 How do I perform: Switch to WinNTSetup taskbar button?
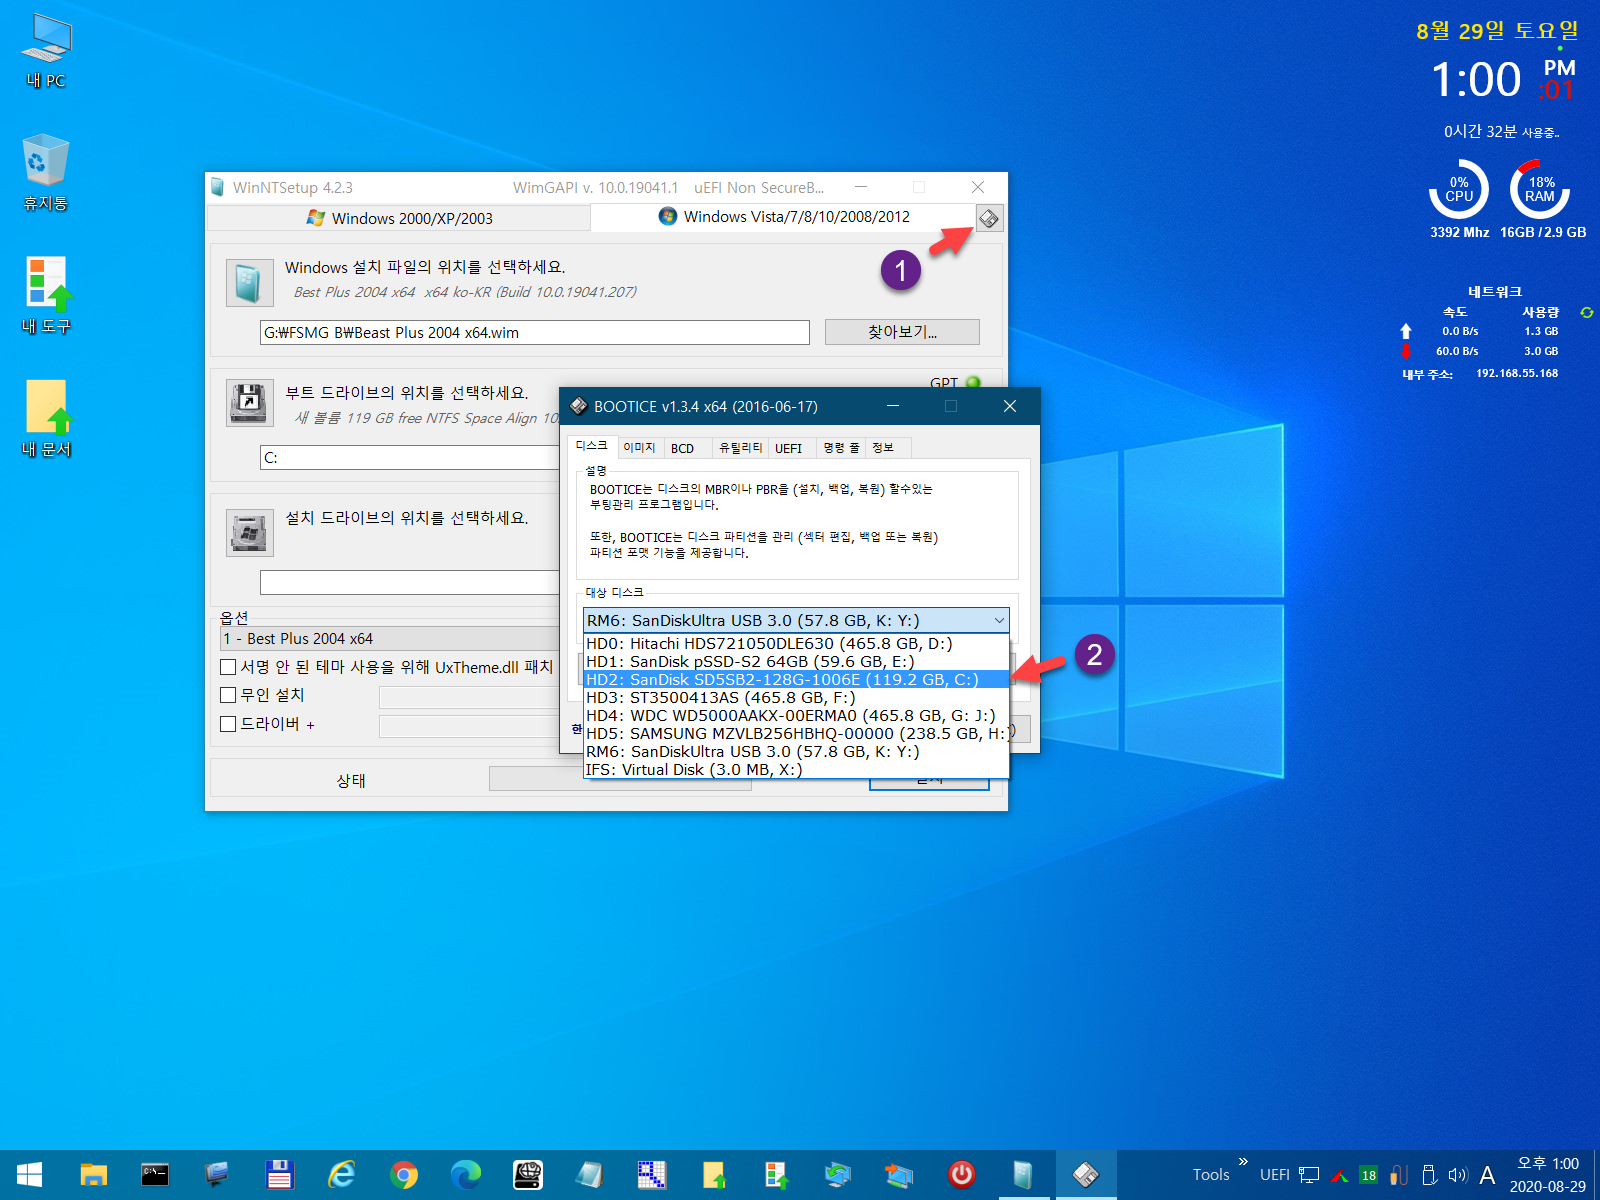[x=1023, y=1174]
